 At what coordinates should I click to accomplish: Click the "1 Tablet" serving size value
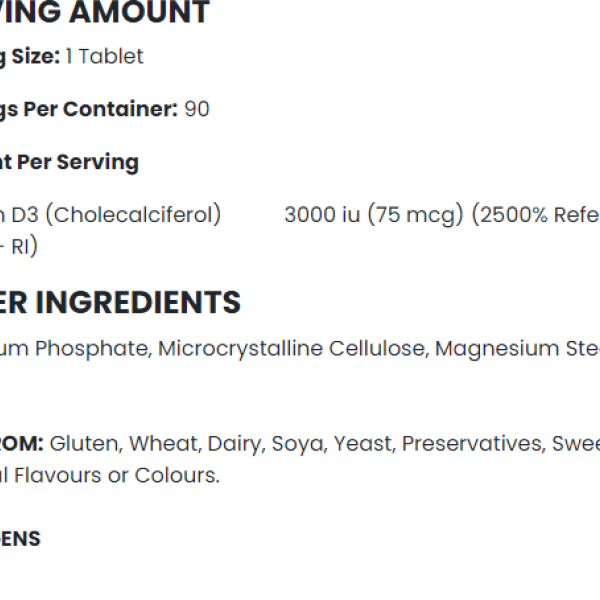click(x=104, y=57)
